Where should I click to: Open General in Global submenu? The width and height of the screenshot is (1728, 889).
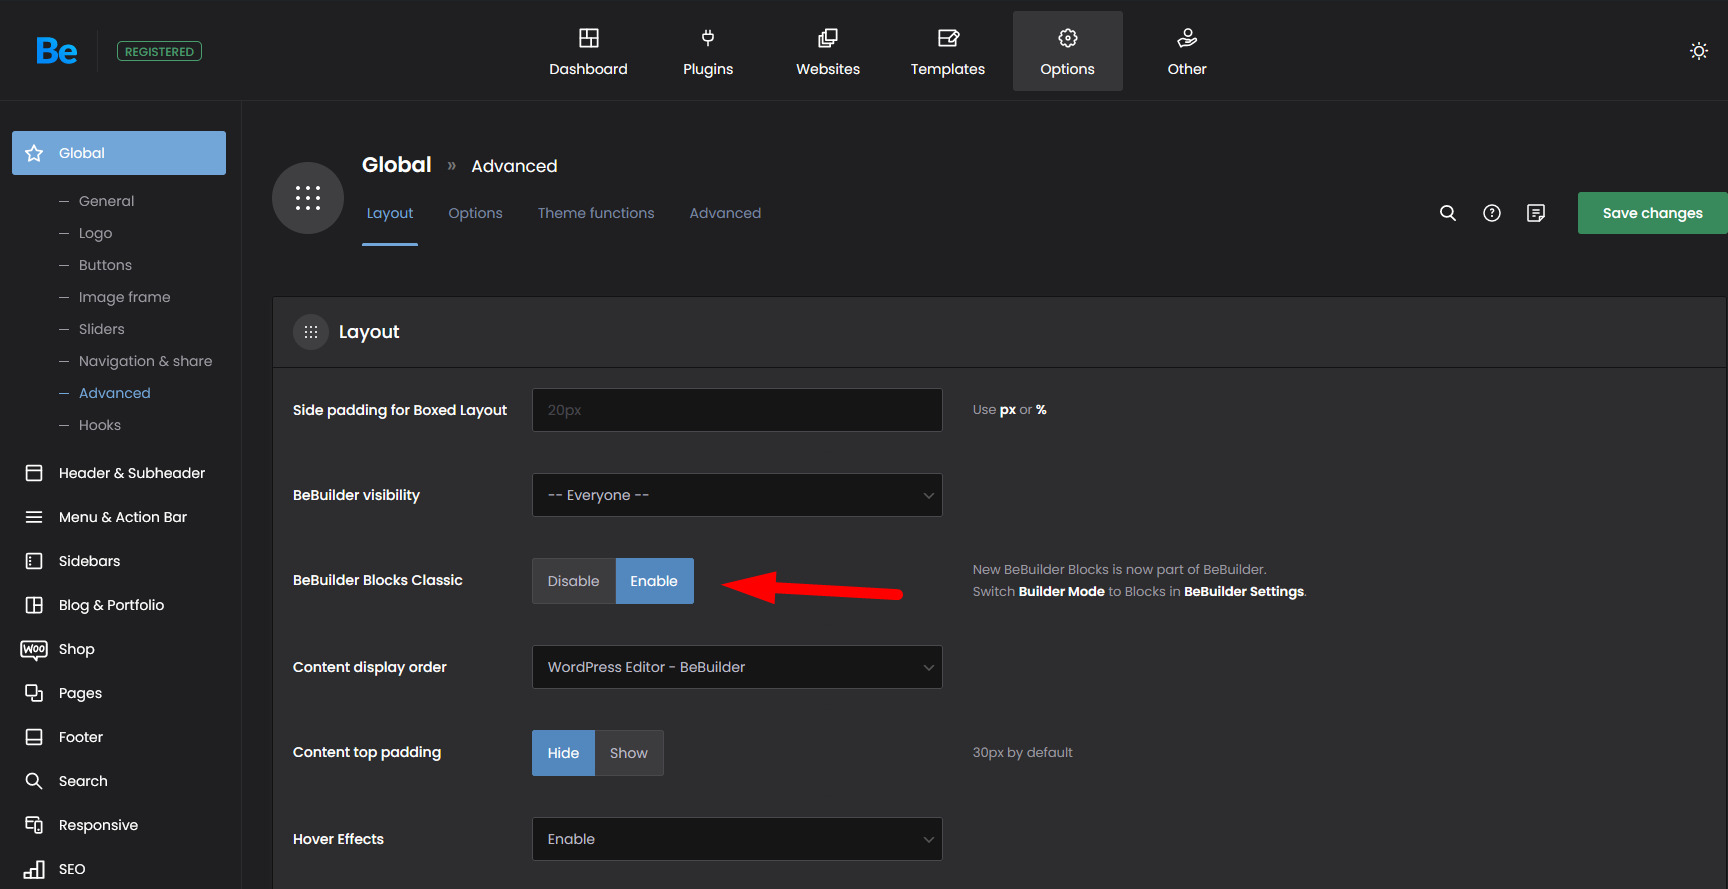(106, 201)
